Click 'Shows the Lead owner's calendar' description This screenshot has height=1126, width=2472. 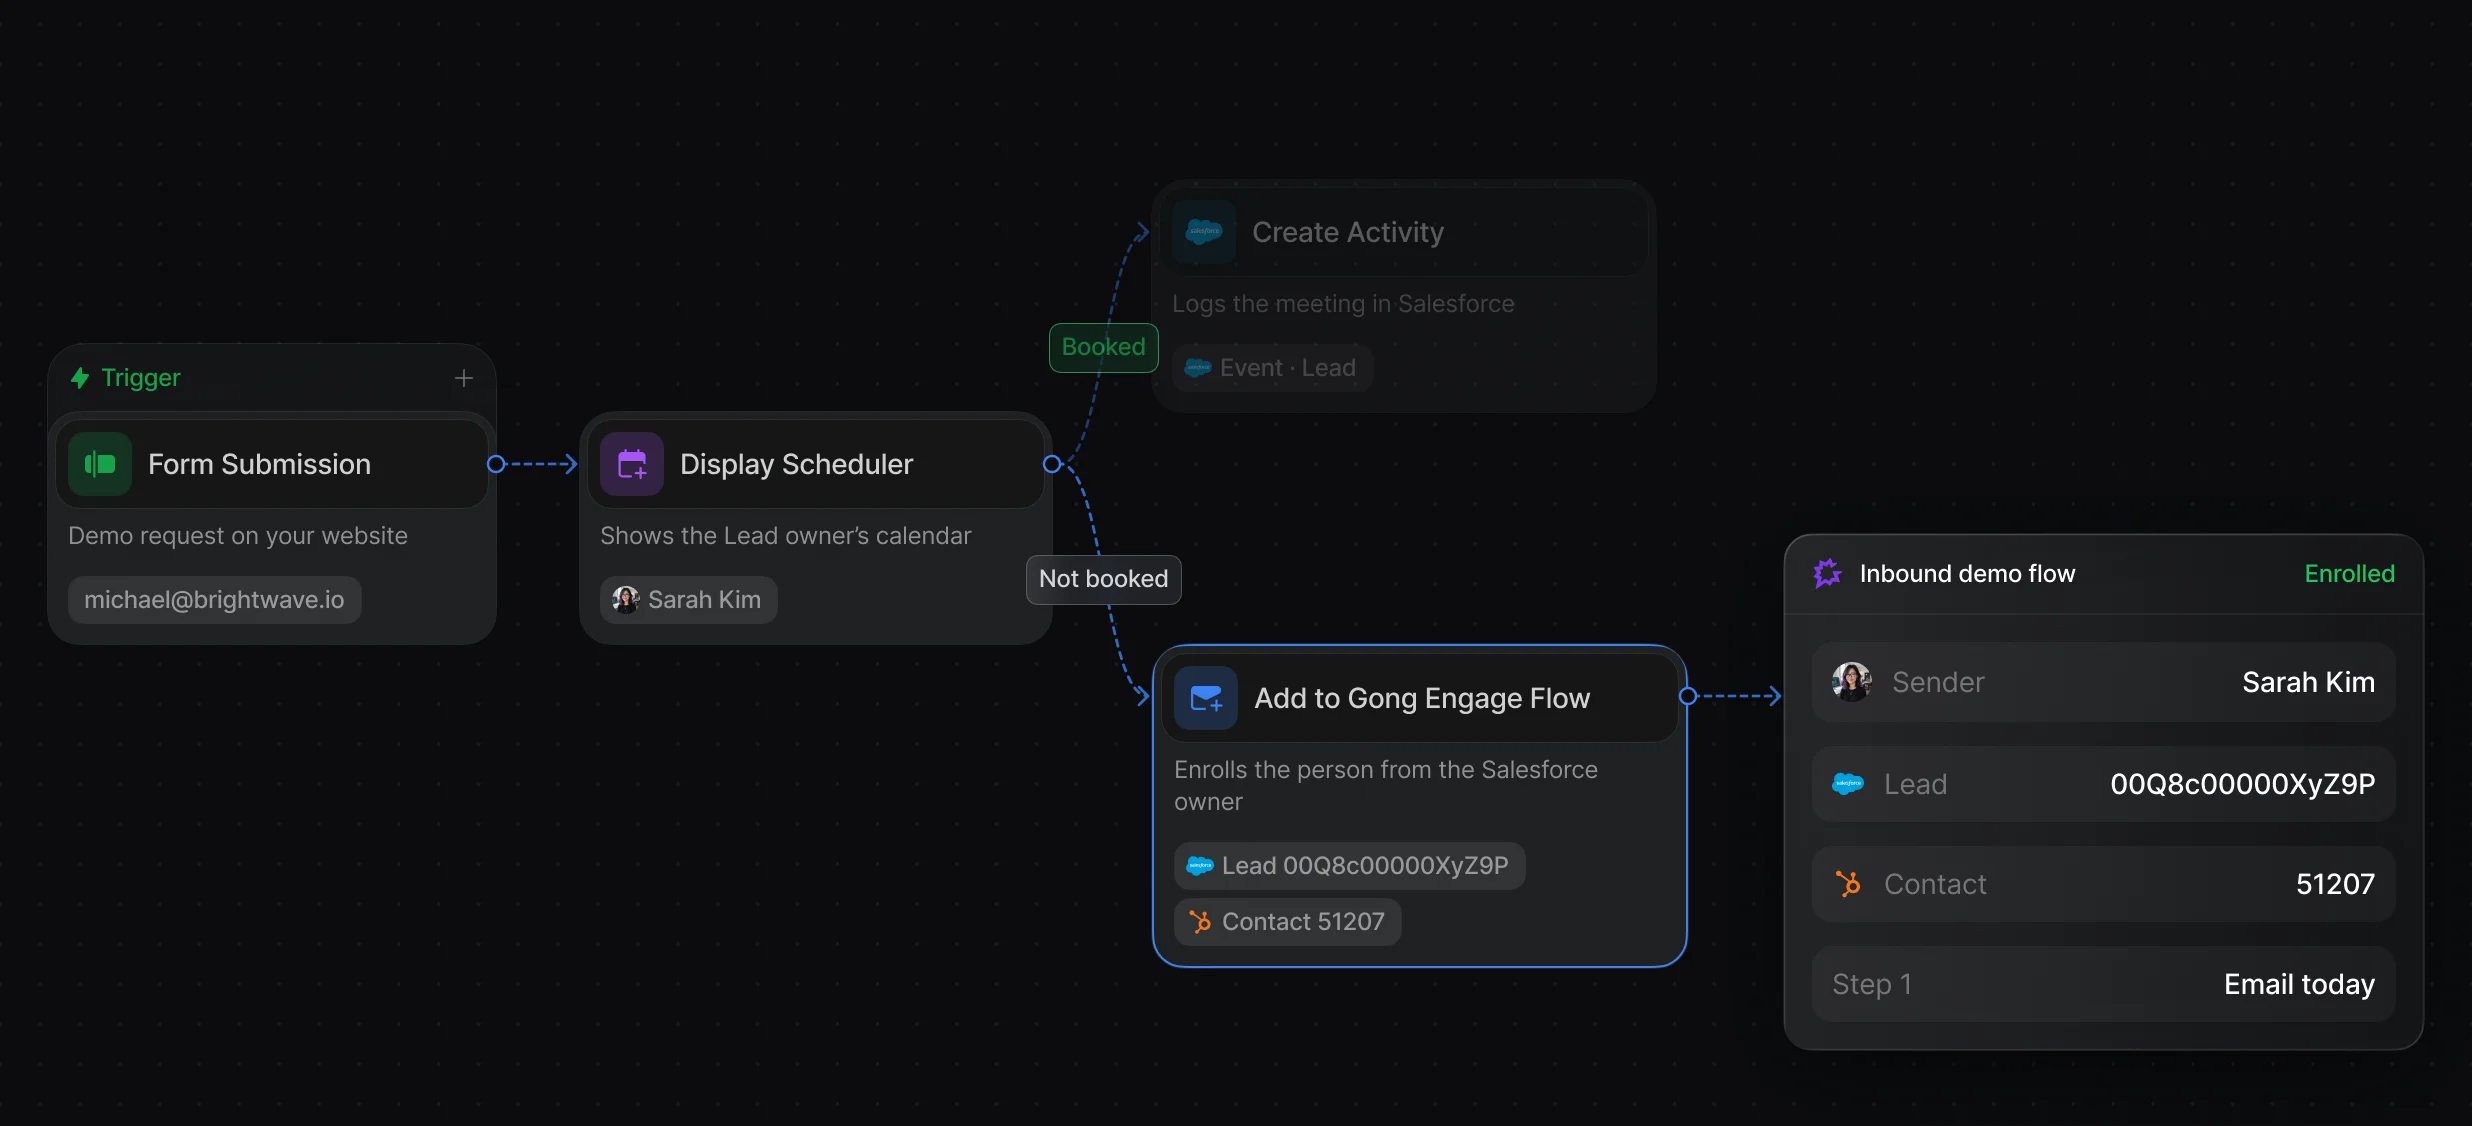pyautogui.click(x=786, y=536)
